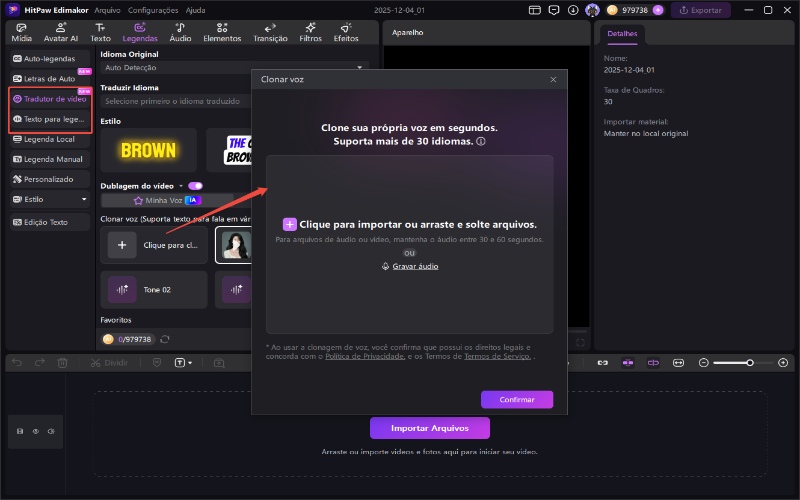Adjust the timeline zoom slider
Viewport: 800px width, 500px height.
coord(748,362)
